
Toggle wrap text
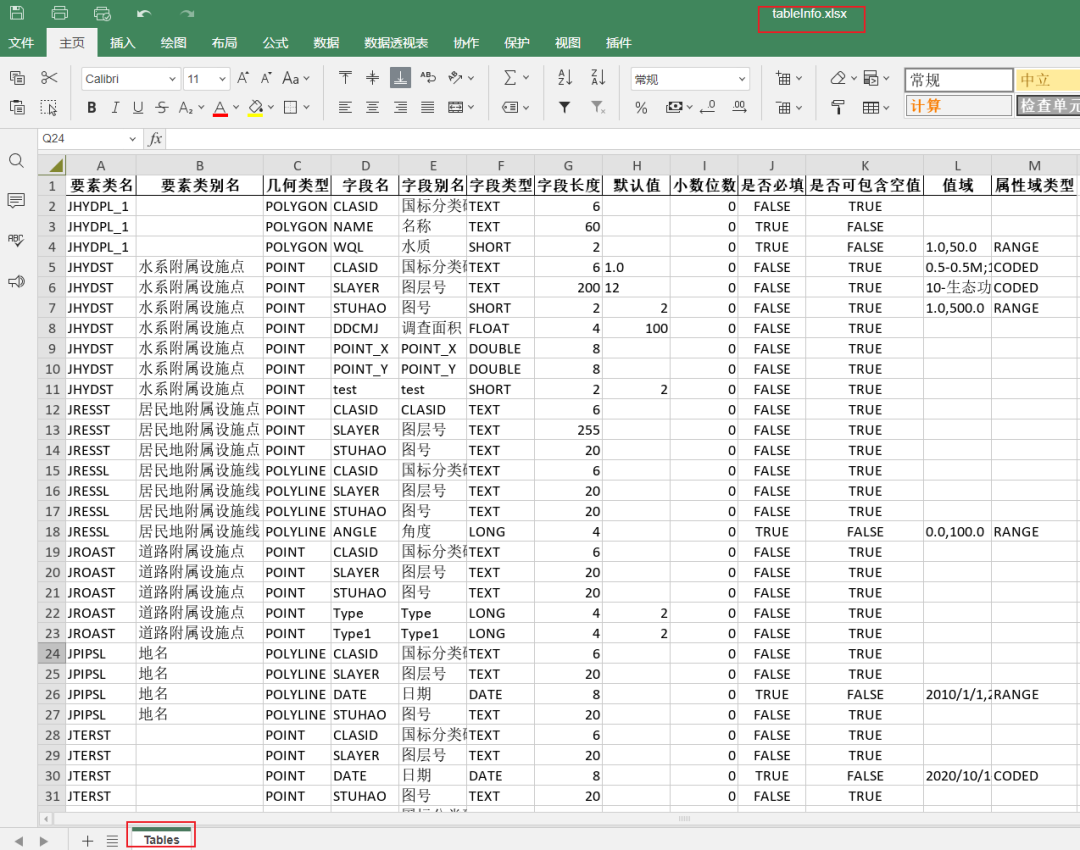(428, 78)
